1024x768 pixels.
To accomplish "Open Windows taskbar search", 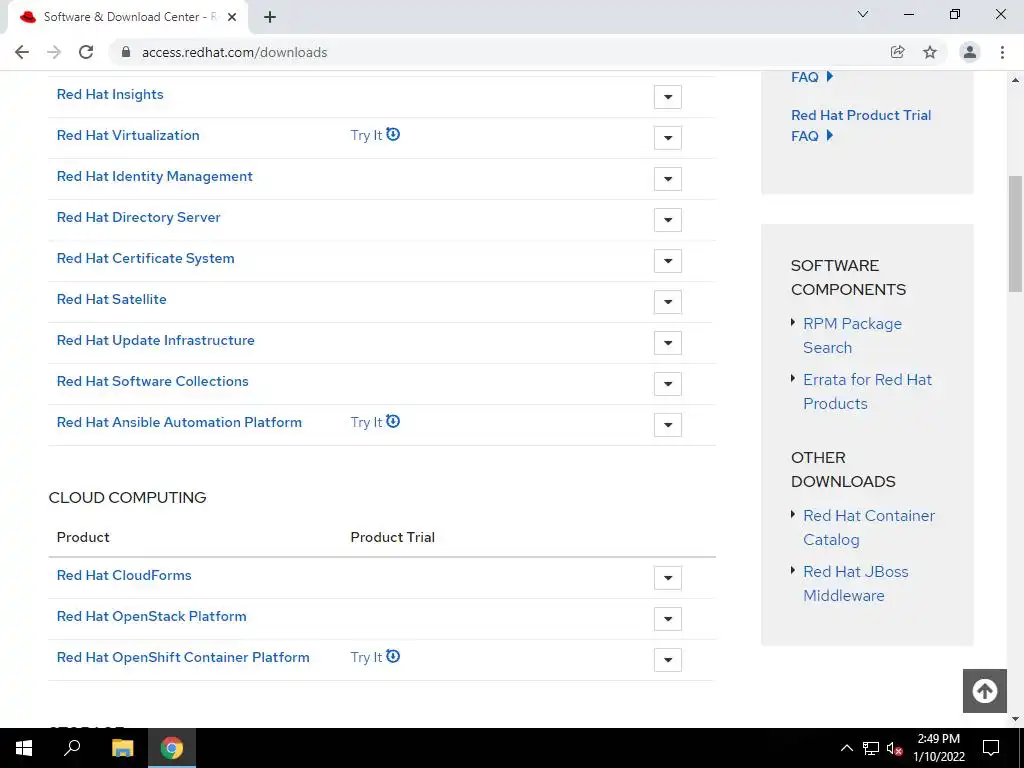I will click(72, 748).
